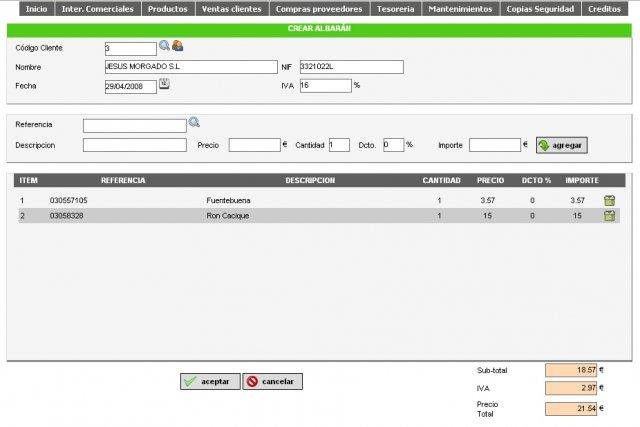Delete the Ron Cacique row via trash icon
Viewport: 640px width, 427px height.
[608, 216]
